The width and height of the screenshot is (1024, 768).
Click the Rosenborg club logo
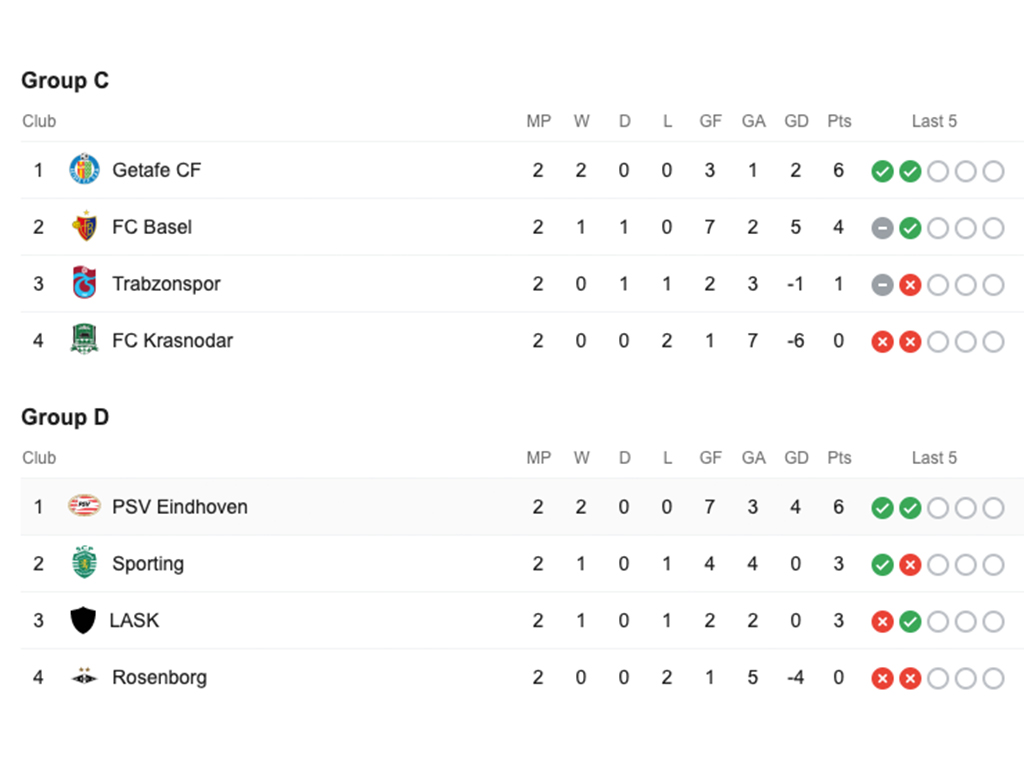coord(84,677)
